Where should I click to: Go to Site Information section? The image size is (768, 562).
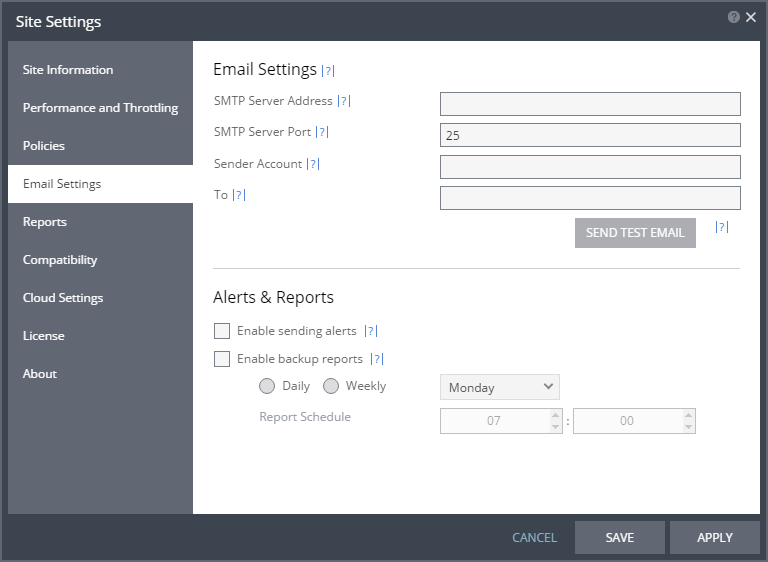pos(100,70)
